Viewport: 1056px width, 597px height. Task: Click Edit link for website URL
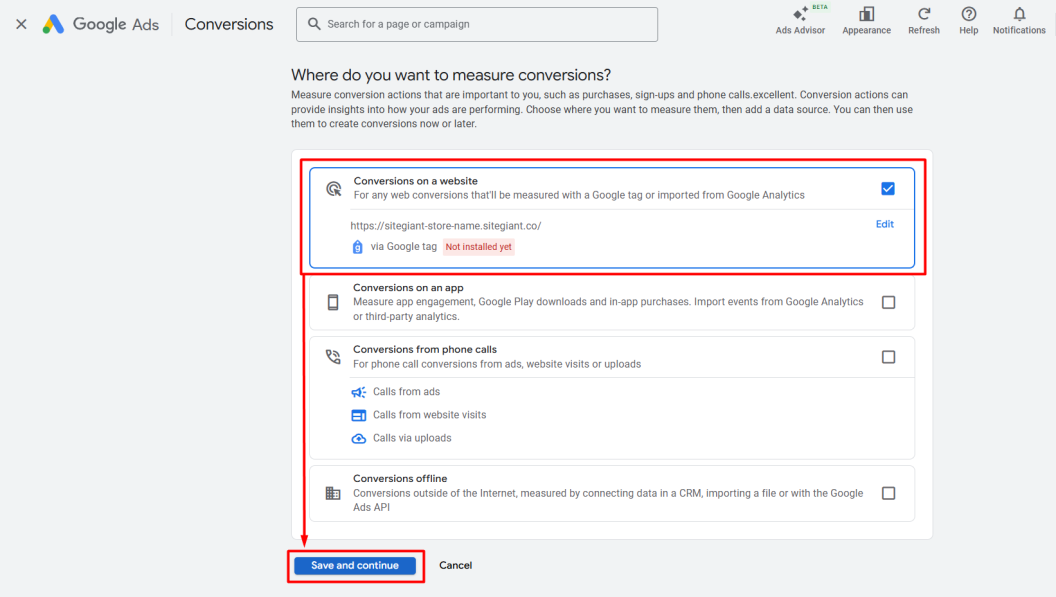coord(884,224)
